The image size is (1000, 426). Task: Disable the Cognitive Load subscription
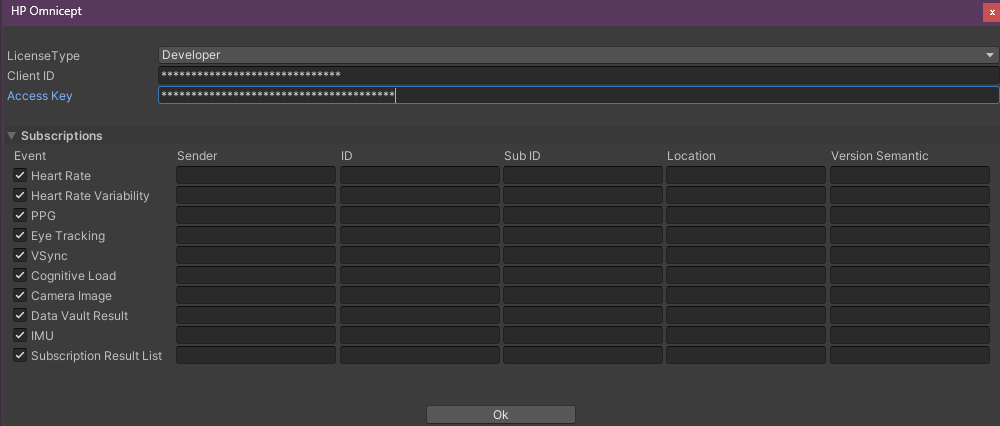(20, 276)
